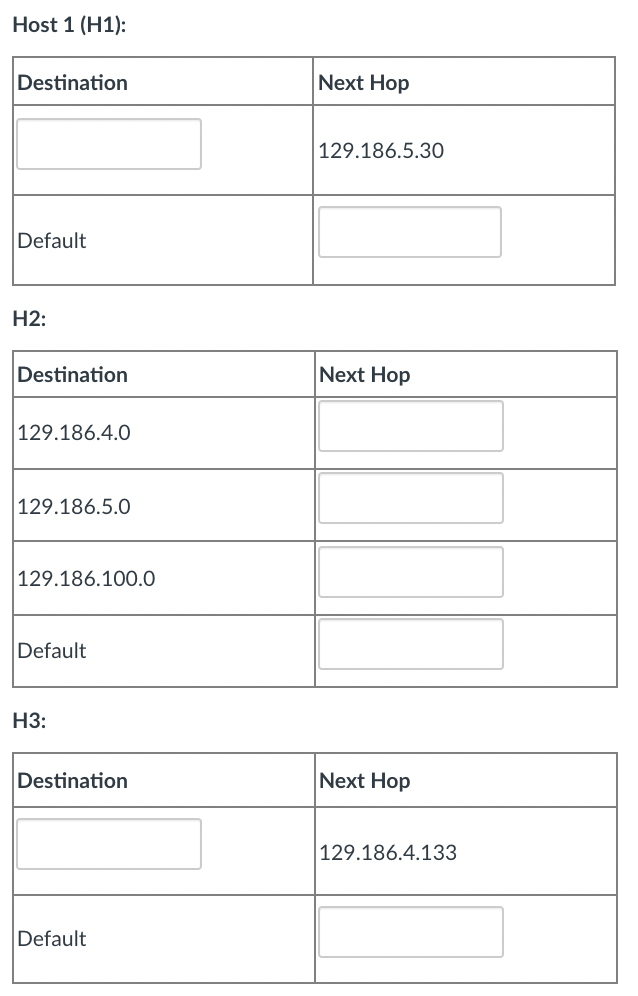Image resolution: width=638 pixels, height=996 pixels.
Task: Select the H3 heading text
Action: tap(27, 718)
